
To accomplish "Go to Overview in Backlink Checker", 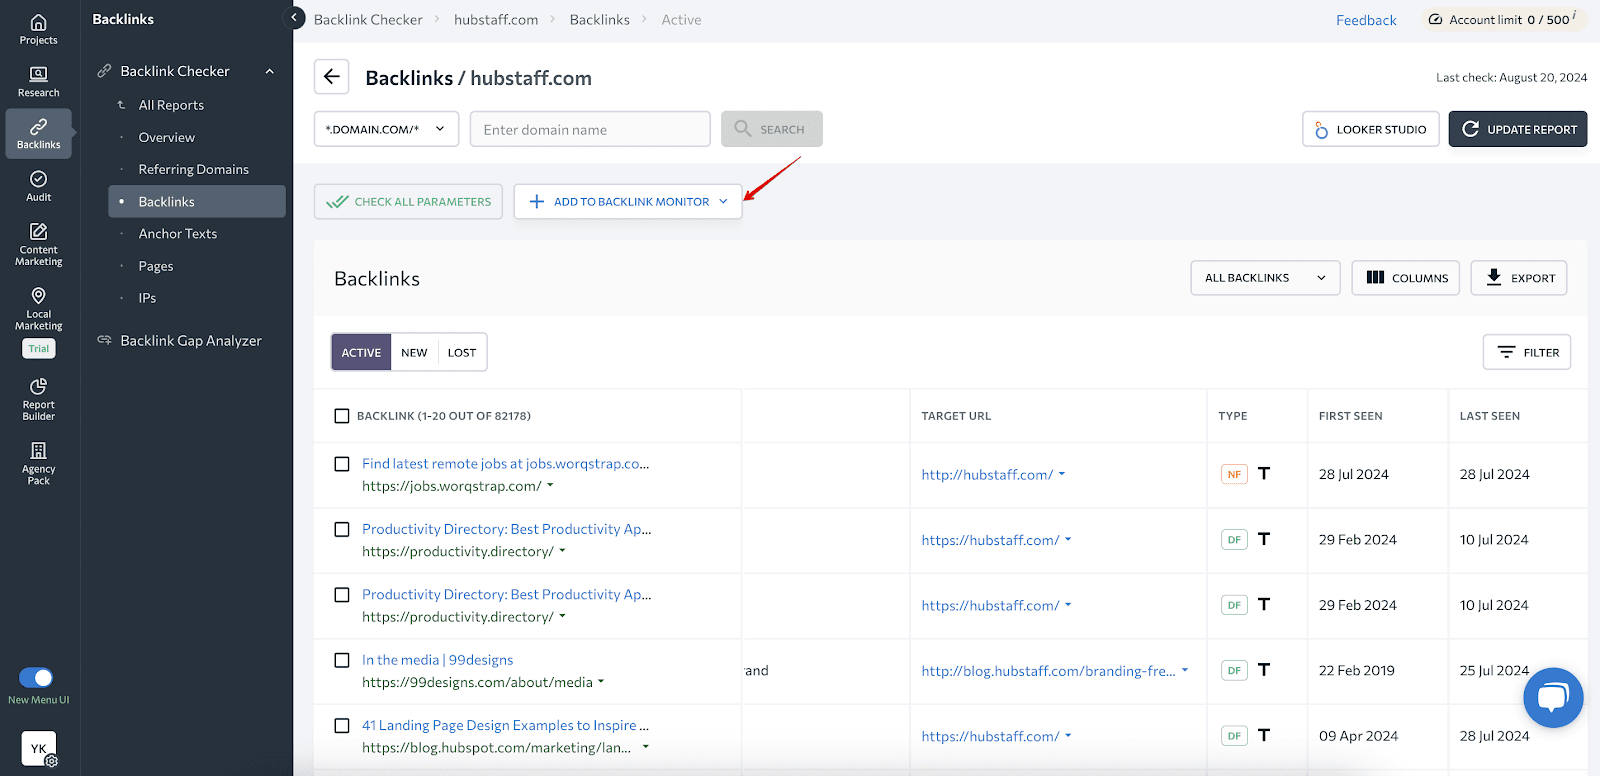I will (x=167, y=137).
